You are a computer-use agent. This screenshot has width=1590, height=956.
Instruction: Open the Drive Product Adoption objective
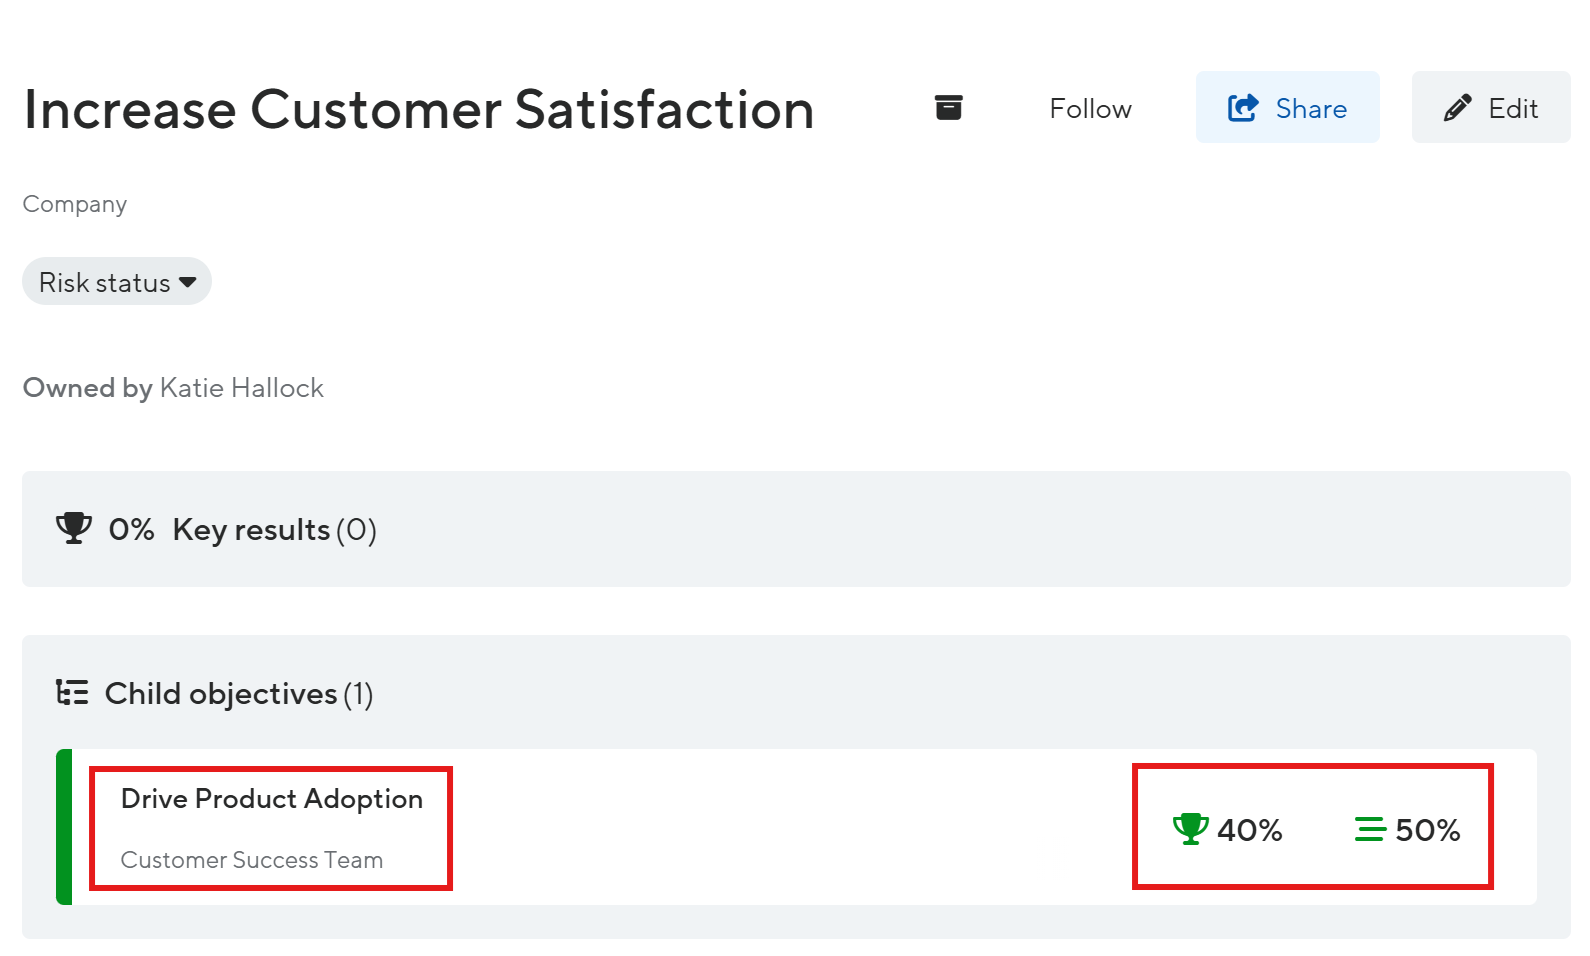pyautogui.click(x=272, y=799)
